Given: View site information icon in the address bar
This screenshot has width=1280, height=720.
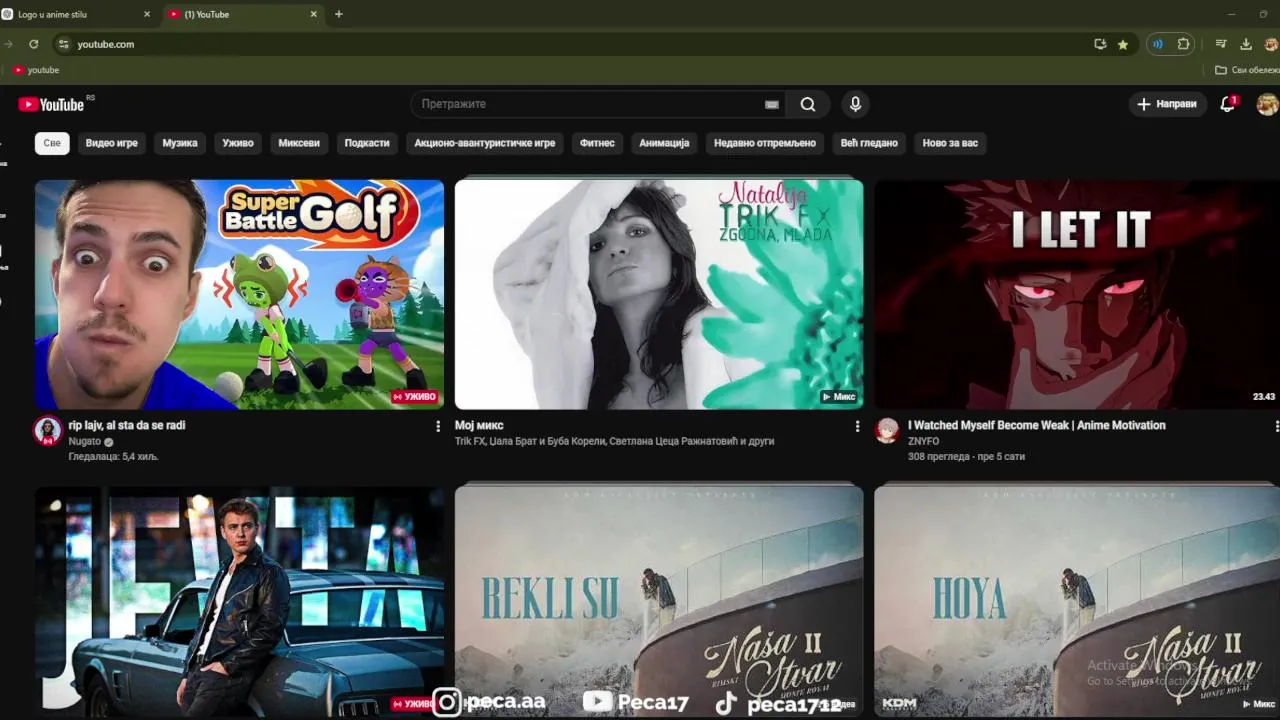Looking at the screenshot, I should click(x=64, y=44).
